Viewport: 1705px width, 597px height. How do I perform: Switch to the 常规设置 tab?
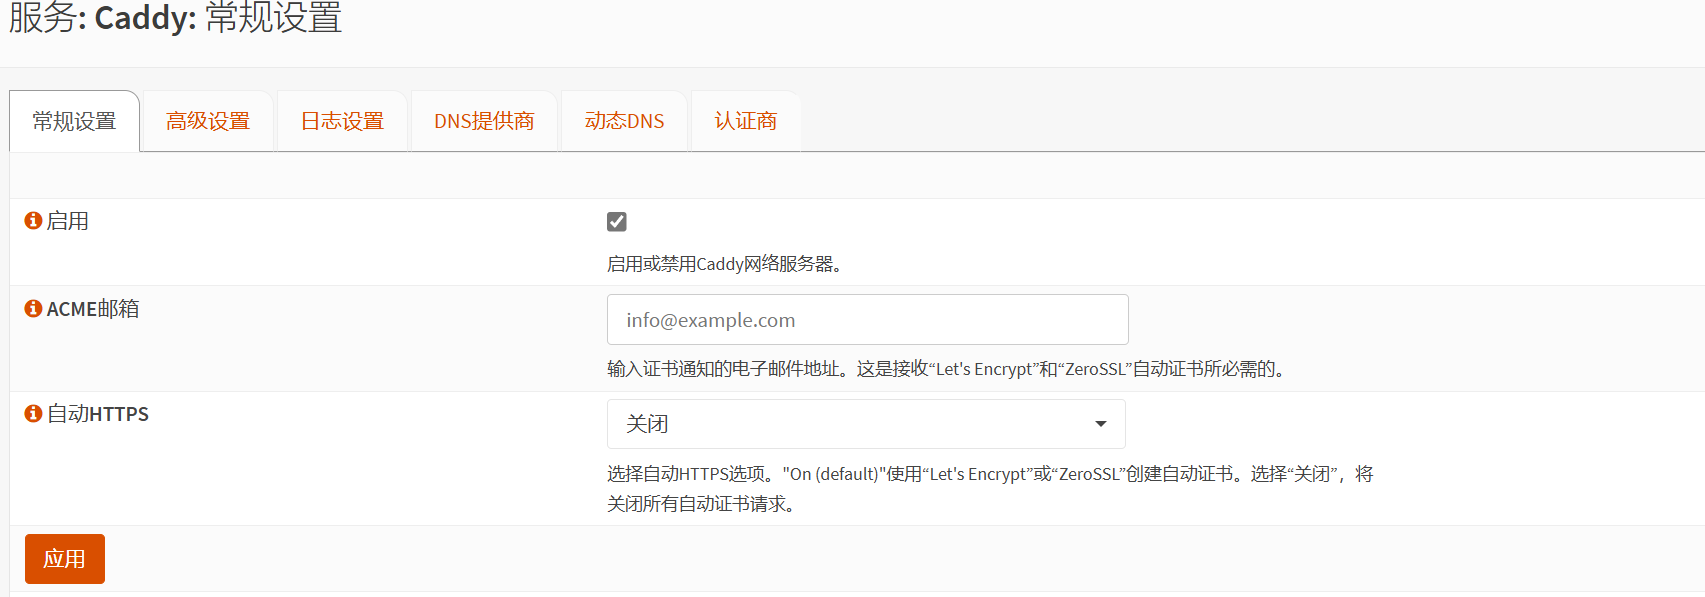click(x=74, y=121)
